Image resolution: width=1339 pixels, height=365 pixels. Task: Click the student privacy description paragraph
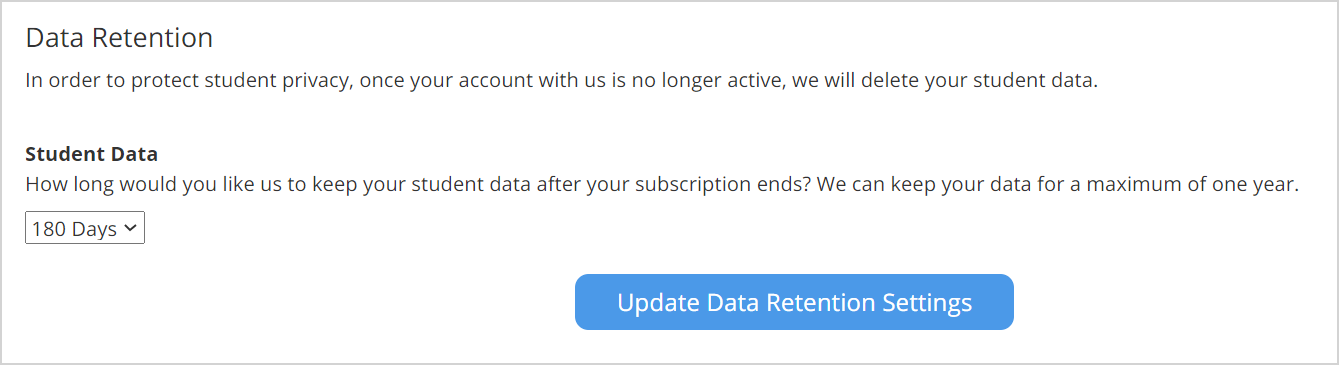pos(561,81)
